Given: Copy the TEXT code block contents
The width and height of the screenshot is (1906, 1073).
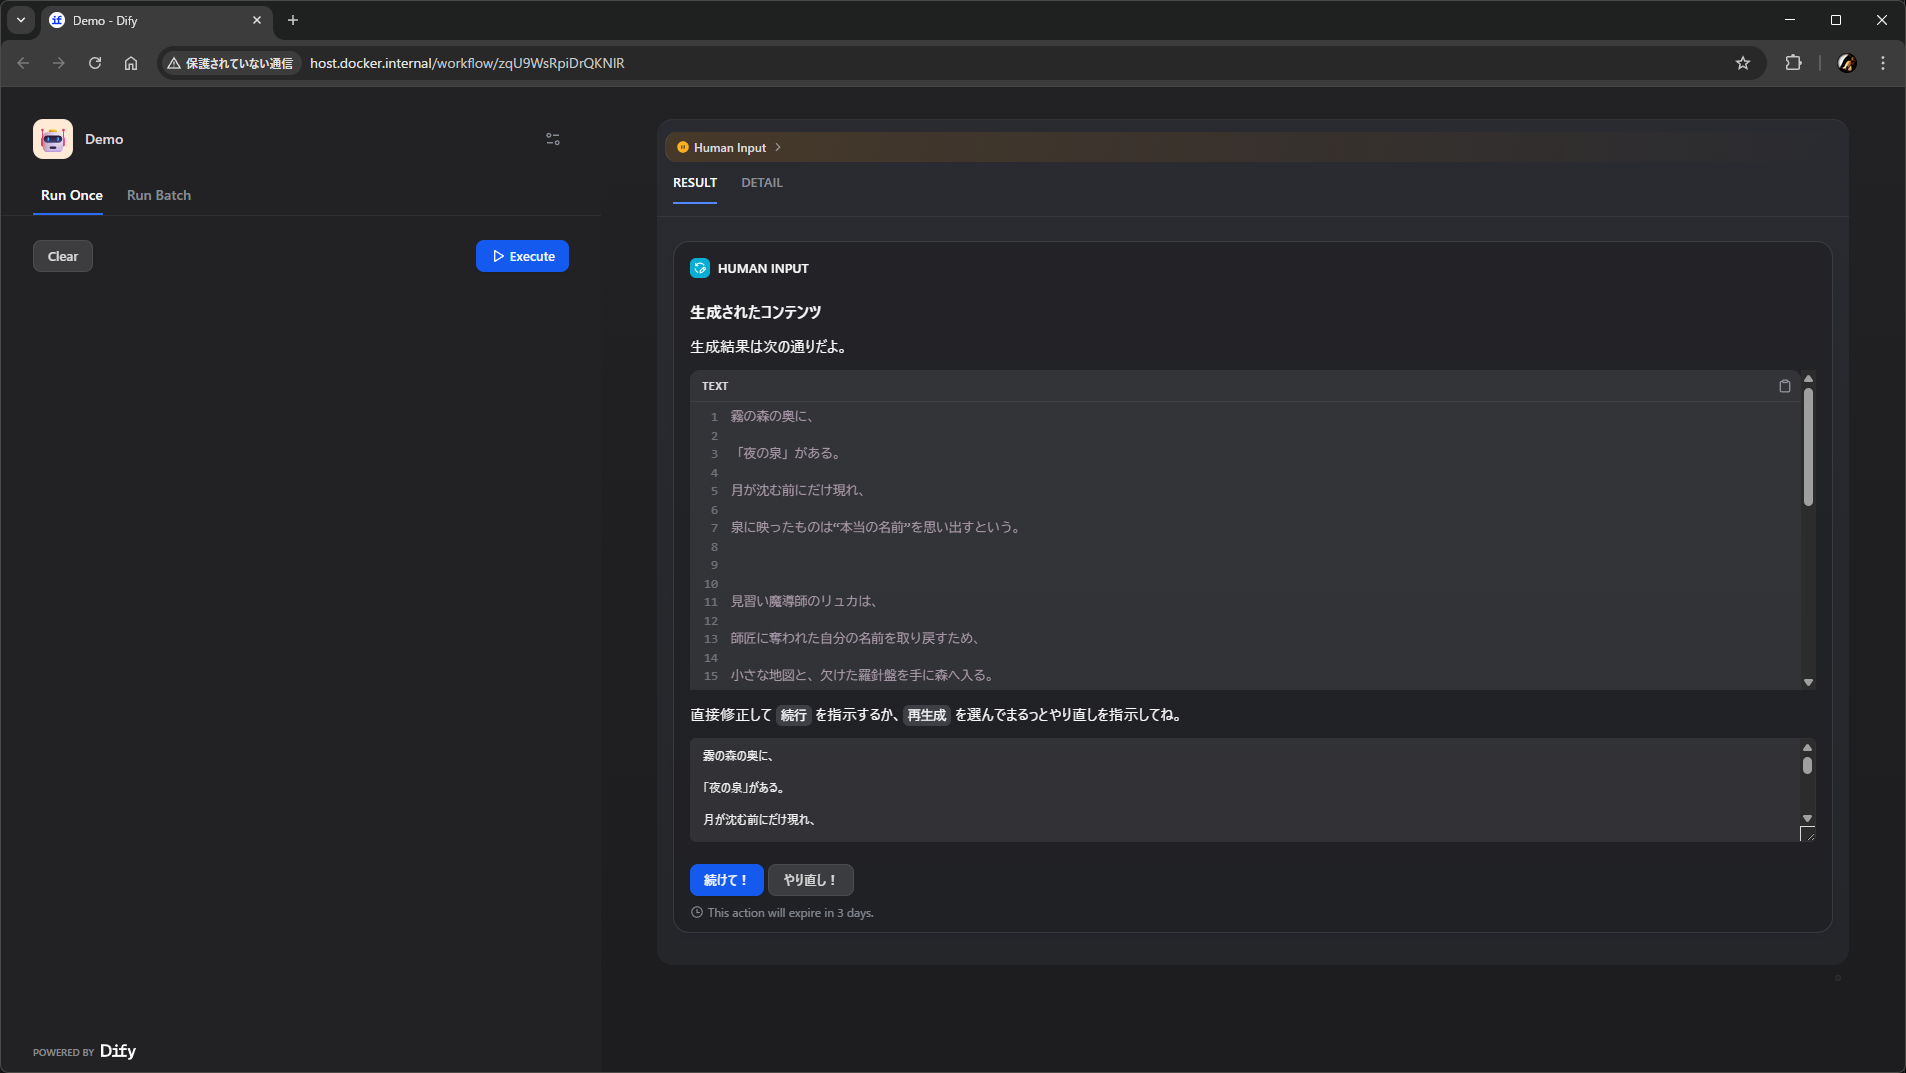Looking at the screenshot, I should coord(1784,386).
